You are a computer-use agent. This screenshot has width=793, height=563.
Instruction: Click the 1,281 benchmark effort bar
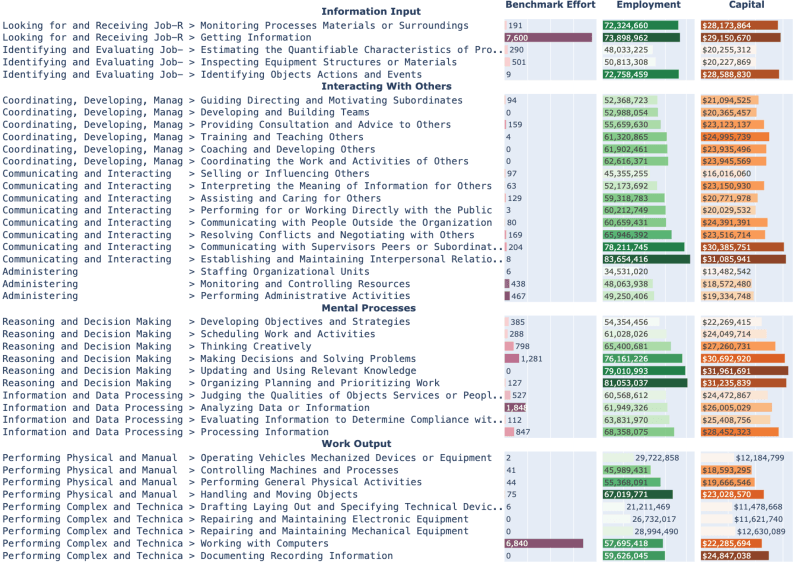pyautogui.click(x=512, y=359)
